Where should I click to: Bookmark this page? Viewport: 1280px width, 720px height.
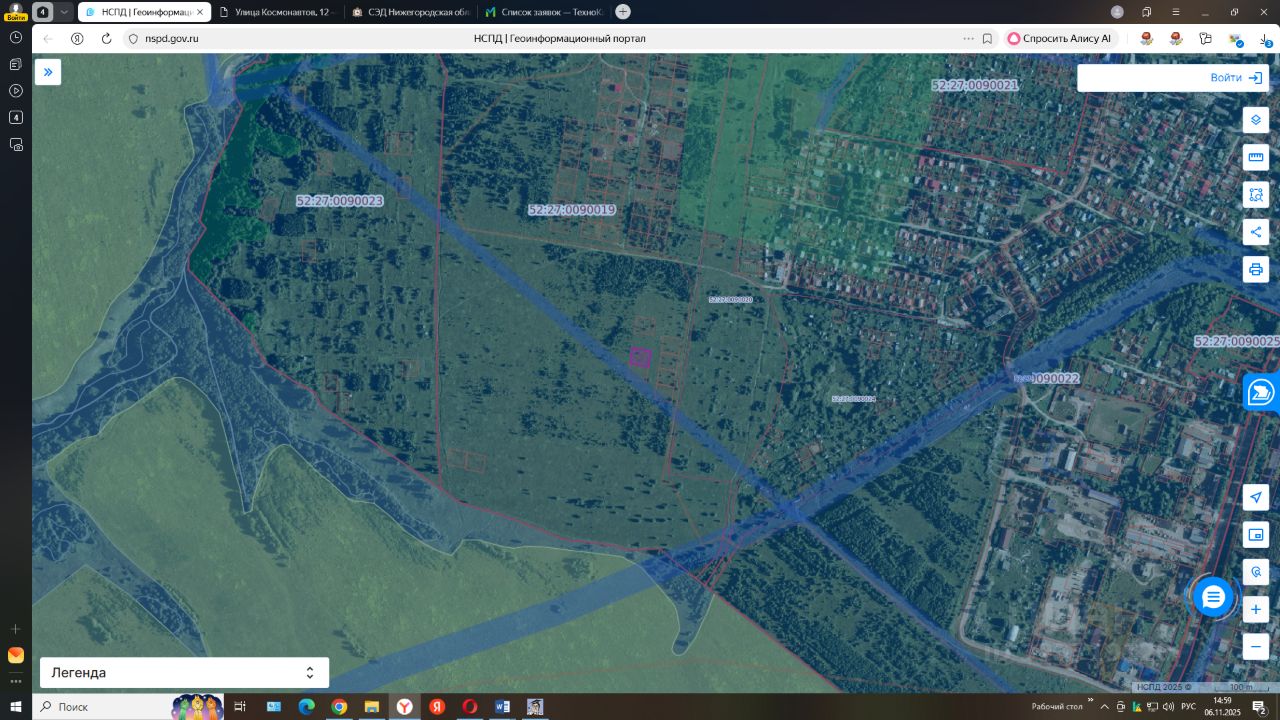click(987, 38)
